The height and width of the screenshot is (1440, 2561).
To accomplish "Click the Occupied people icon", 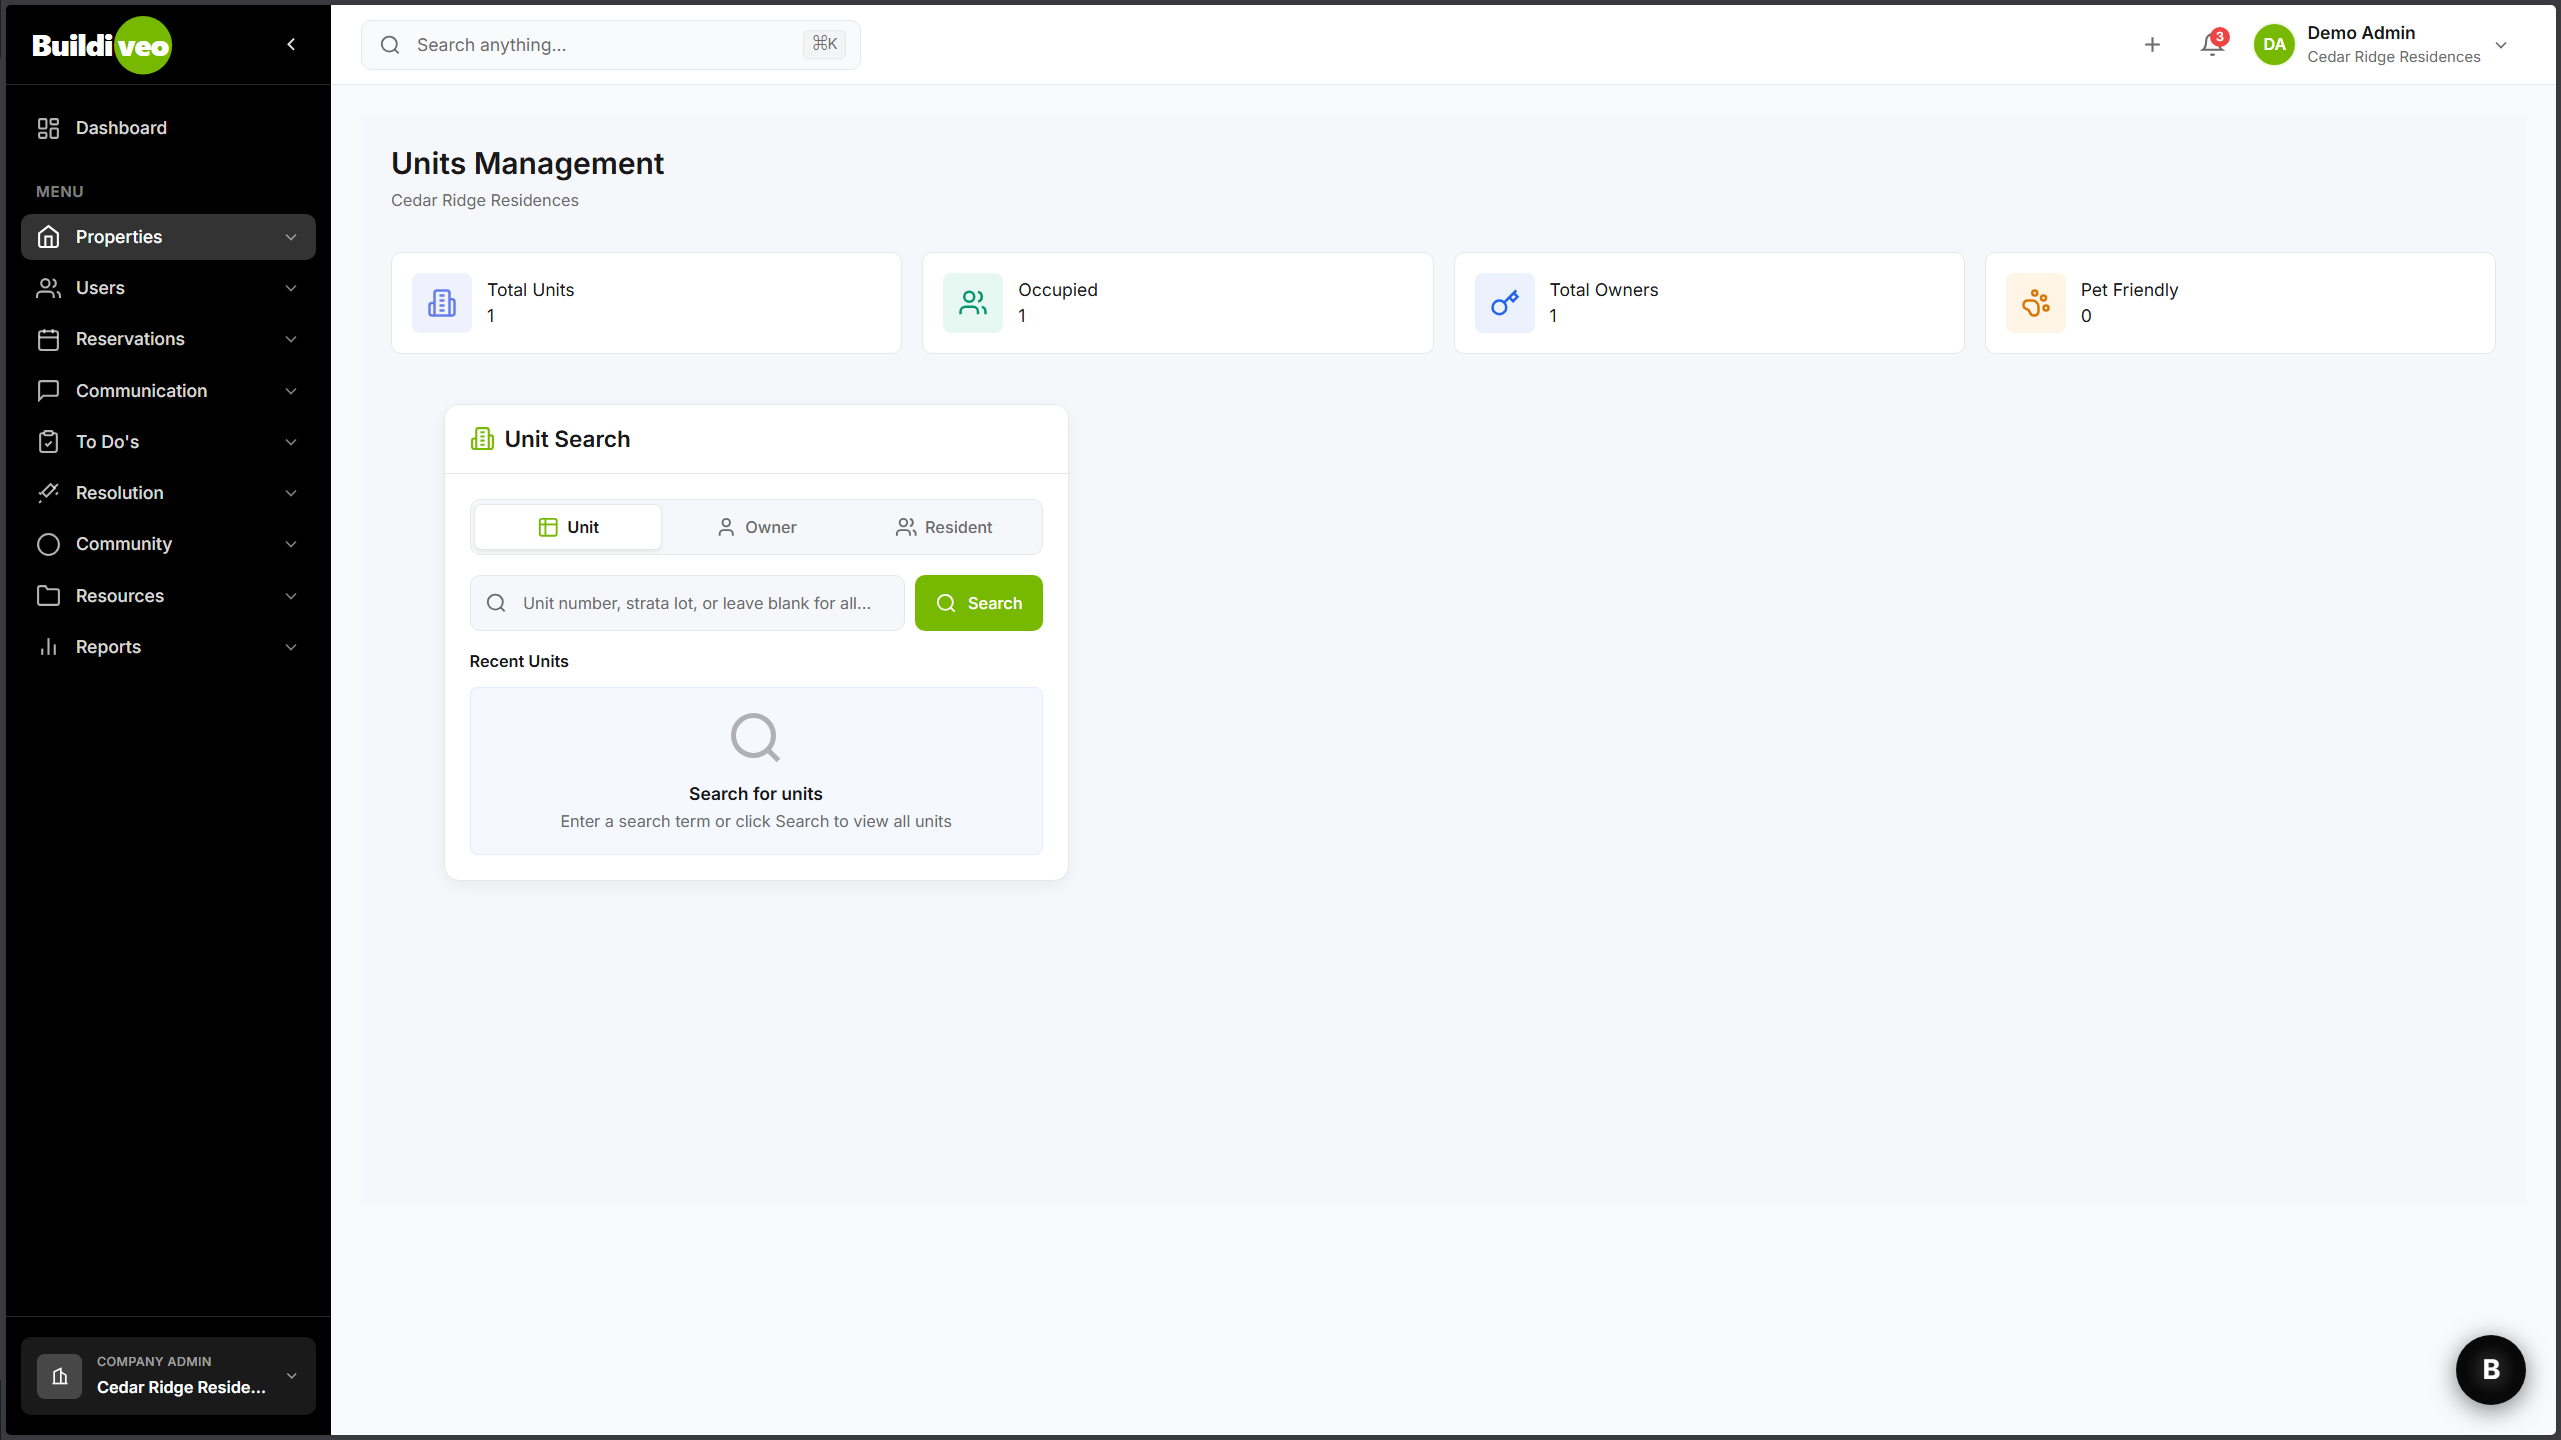I will (x=973, y=303).
